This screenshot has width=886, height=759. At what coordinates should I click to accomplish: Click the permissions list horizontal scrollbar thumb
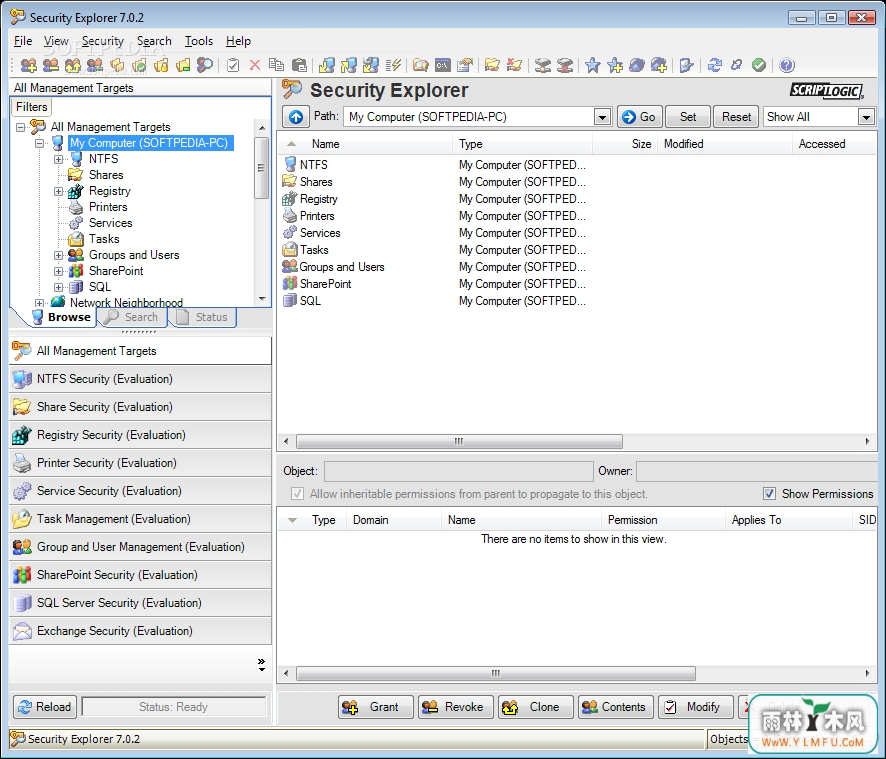click(496, 673)
